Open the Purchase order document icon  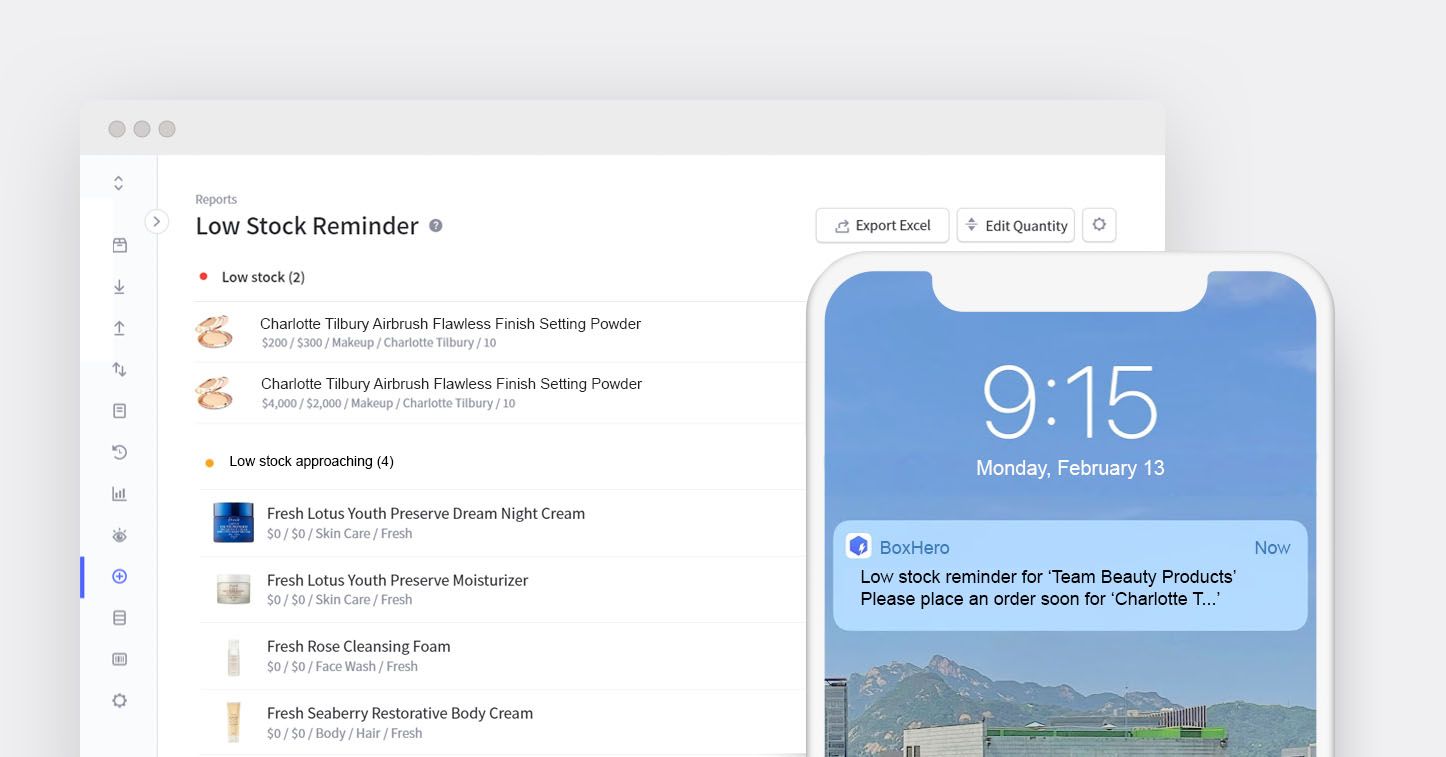pyautogui.click(x=118, y=410)
